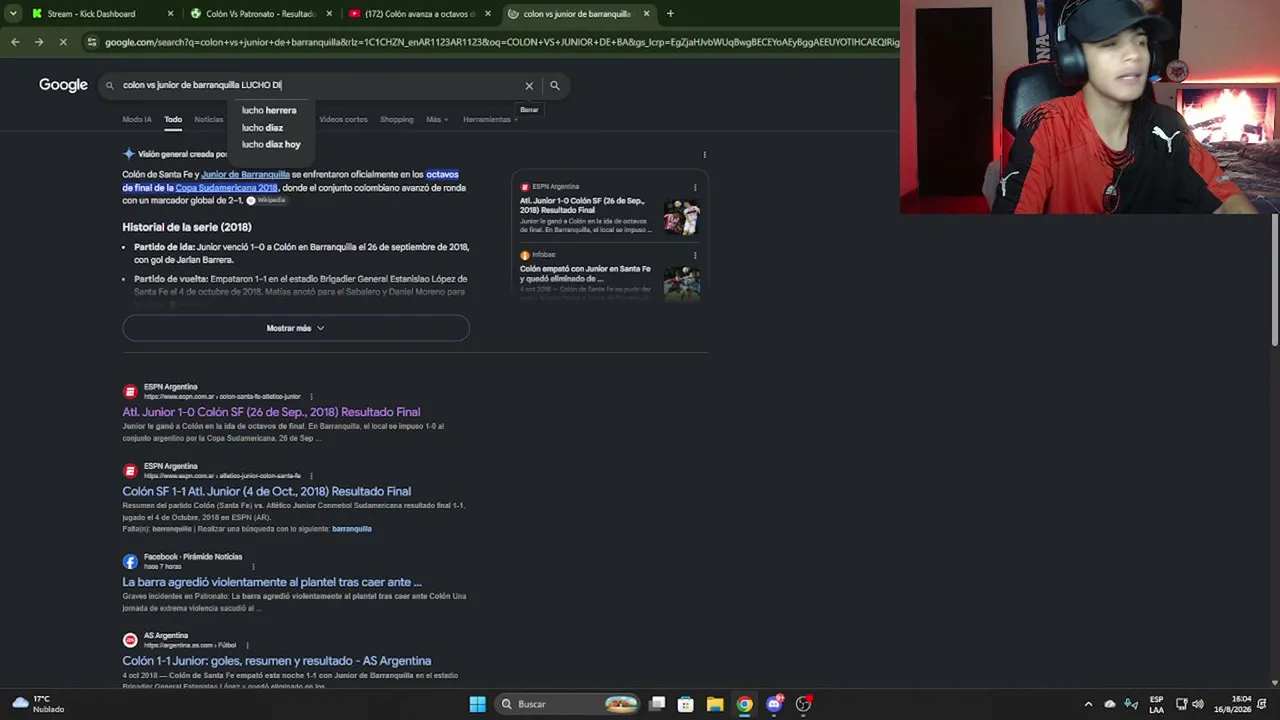Open 'La barra agredió violentamente al plantel' result

pyautogui.click(x=272, y=582)
